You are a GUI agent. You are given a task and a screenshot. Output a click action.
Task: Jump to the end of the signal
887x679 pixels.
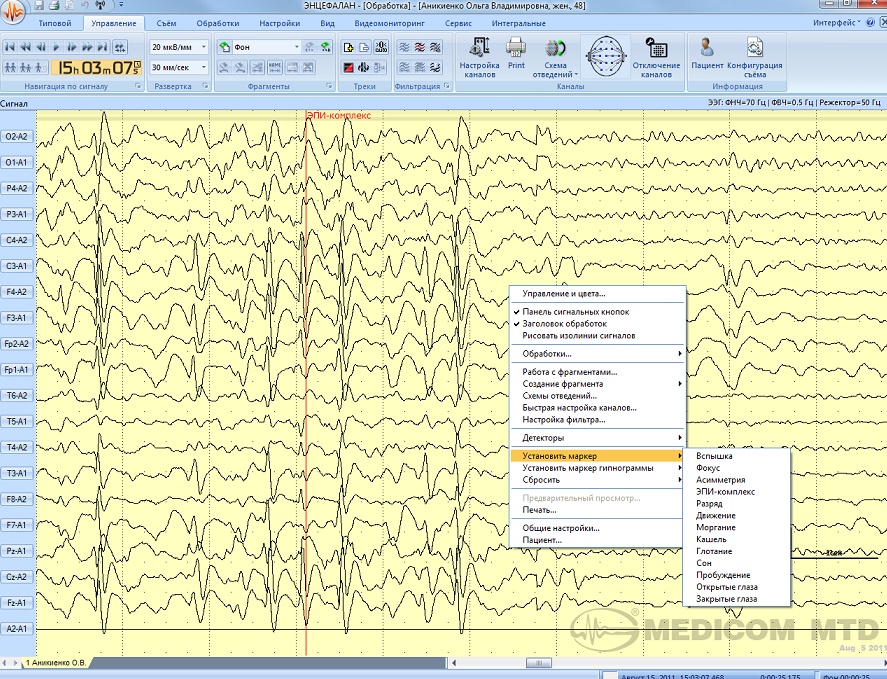pyautogui.click(x=102, y=47)
